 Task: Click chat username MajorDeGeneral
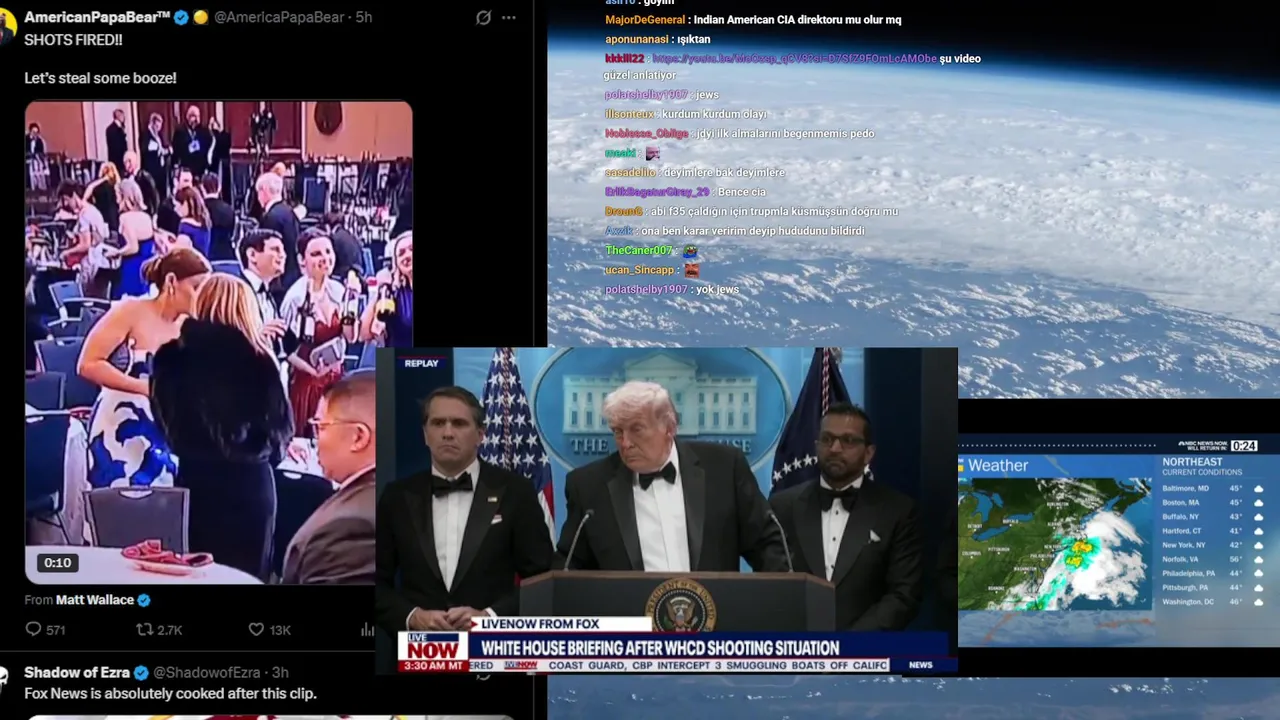645,20
